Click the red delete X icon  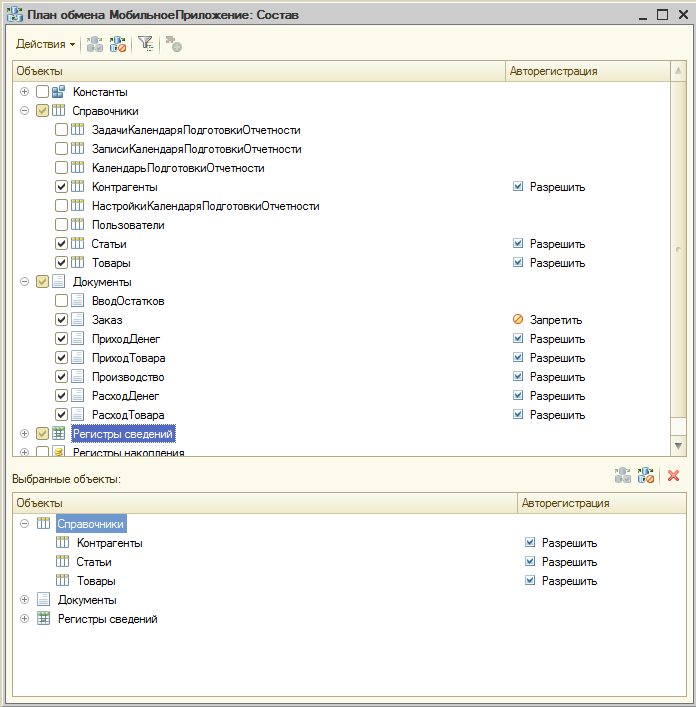point(673,476)
